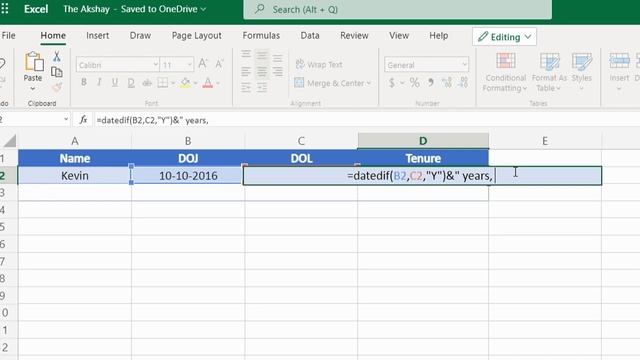Switch to the Draw tab

point(140,36)
